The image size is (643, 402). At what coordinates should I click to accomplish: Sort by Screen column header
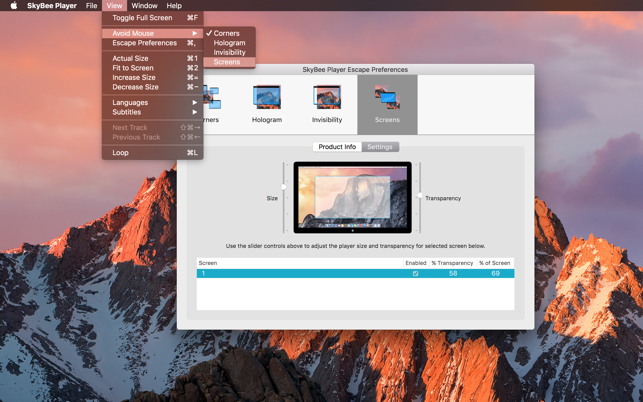(x=300, y=263)
